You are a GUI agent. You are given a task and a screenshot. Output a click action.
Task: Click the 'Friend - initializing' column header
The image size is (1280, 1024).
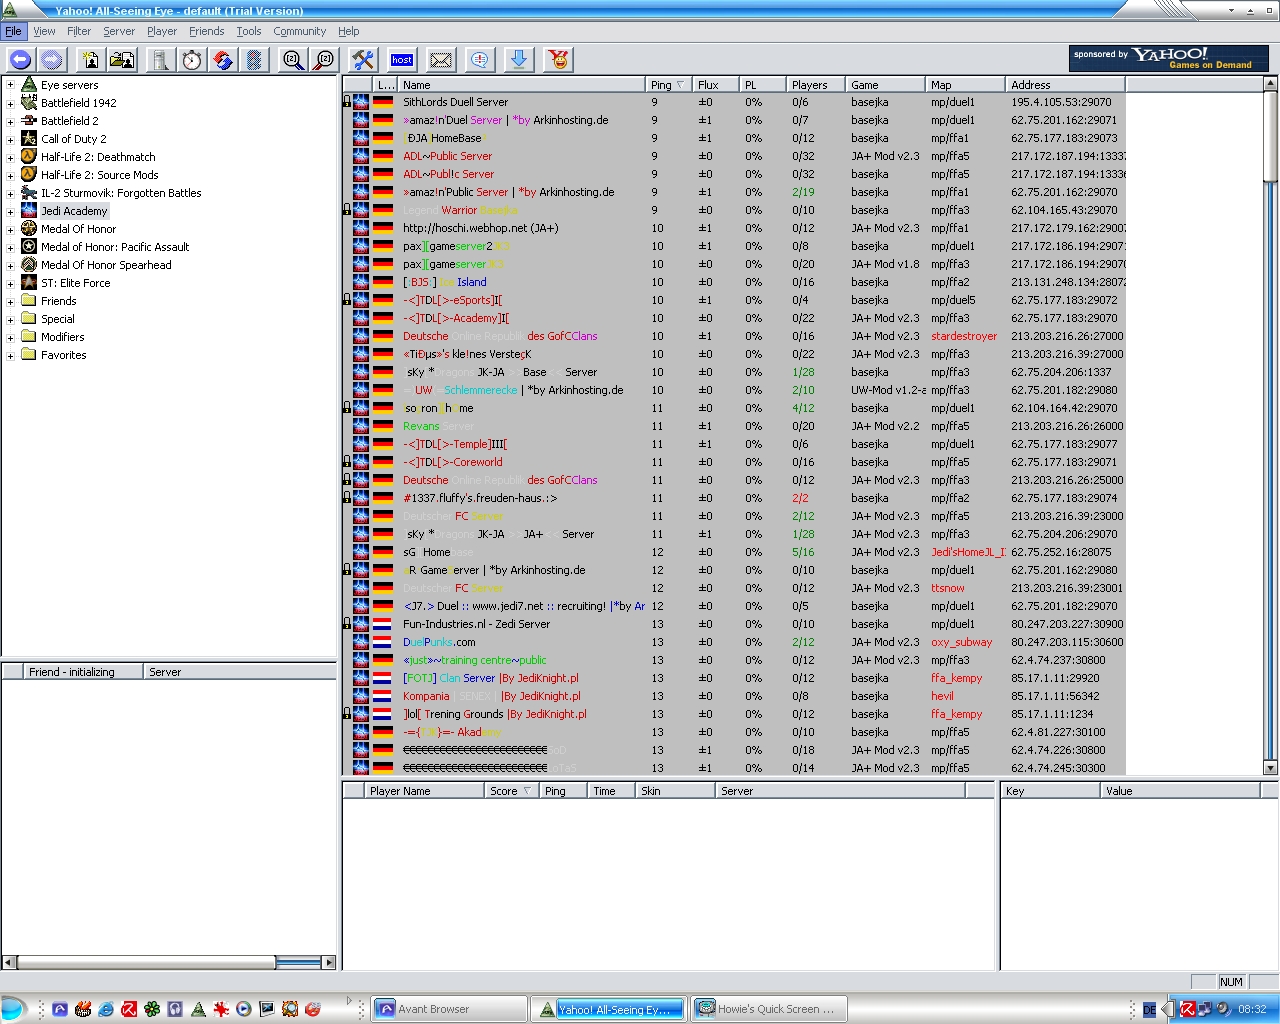click(x=85, y=672)
